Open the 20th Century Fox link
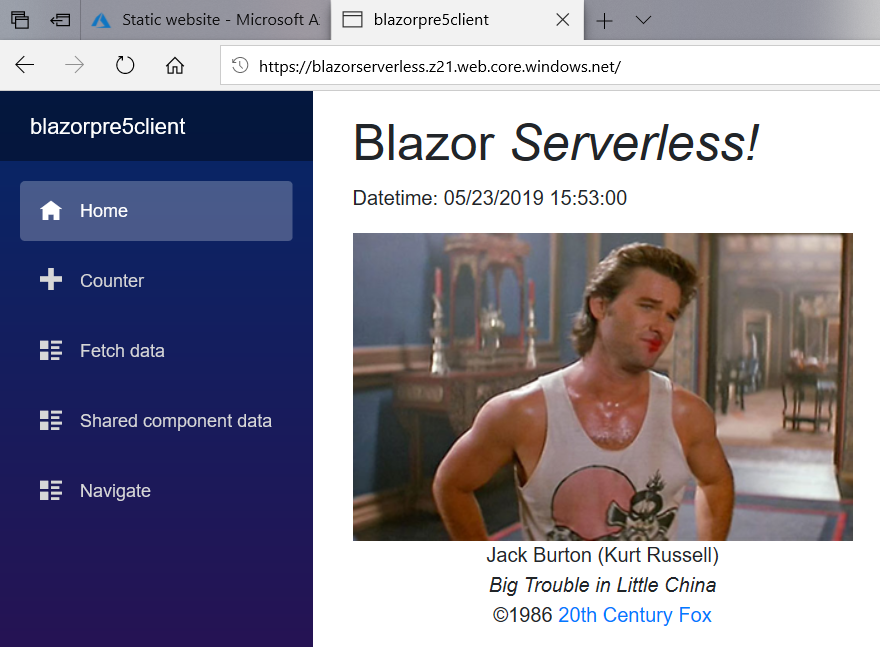 [635, 616]
